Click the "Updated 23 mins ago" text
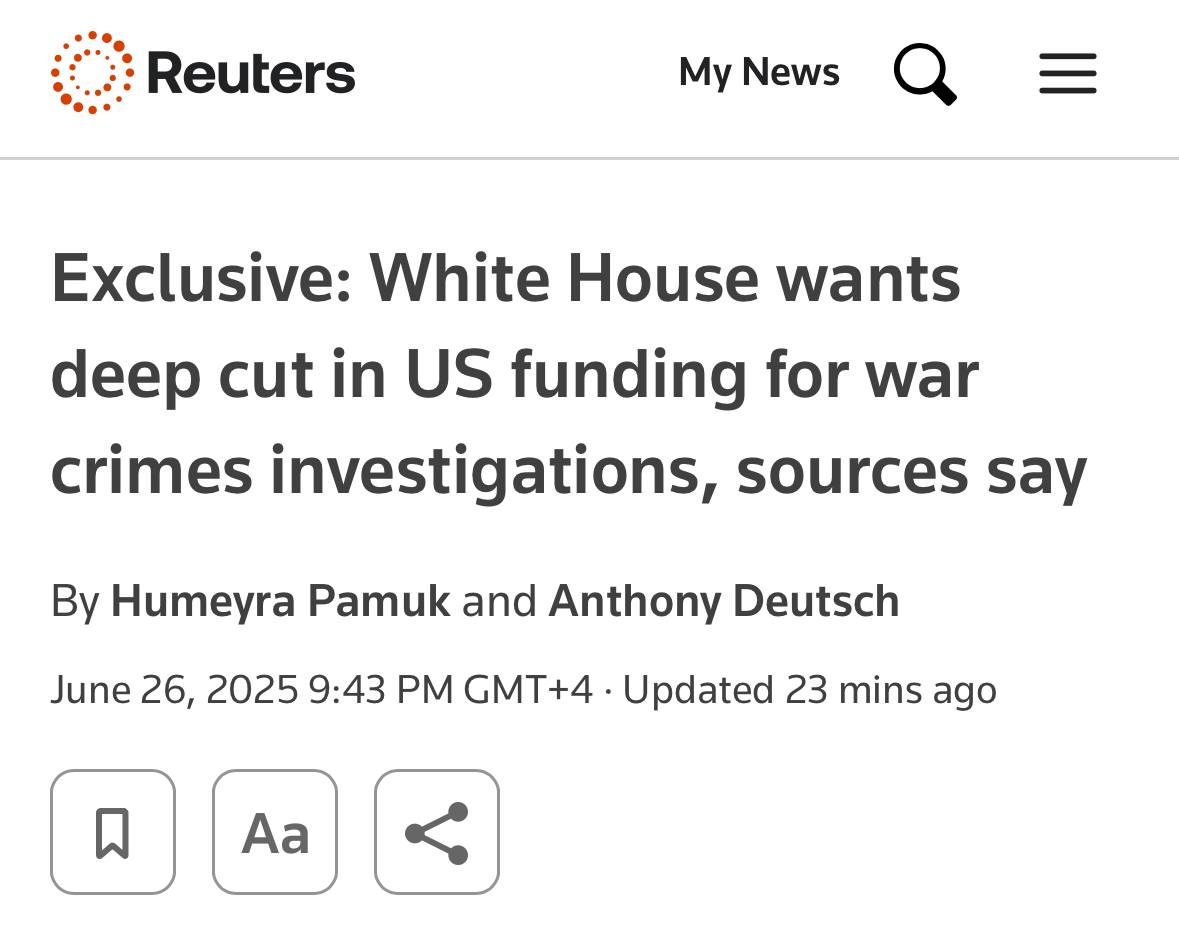This screenshot has width=1179, height=937. [809, 690]
